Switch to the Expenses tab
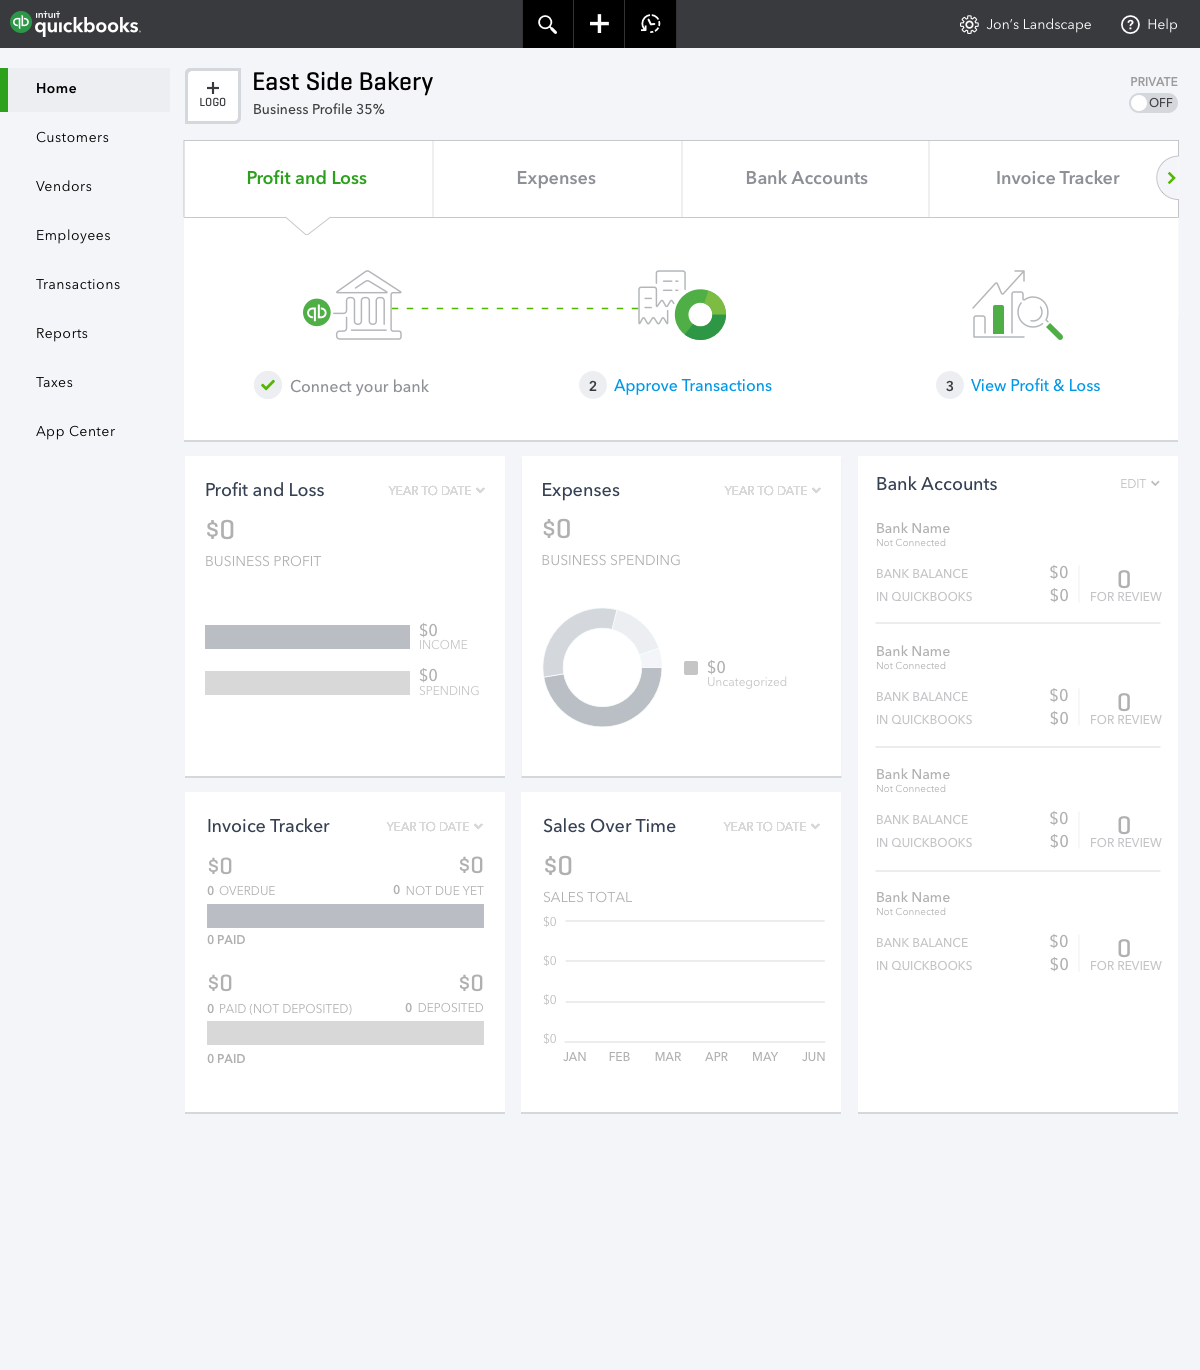The width and height of the screenshot is (1200, 1370). coord(557,178)
